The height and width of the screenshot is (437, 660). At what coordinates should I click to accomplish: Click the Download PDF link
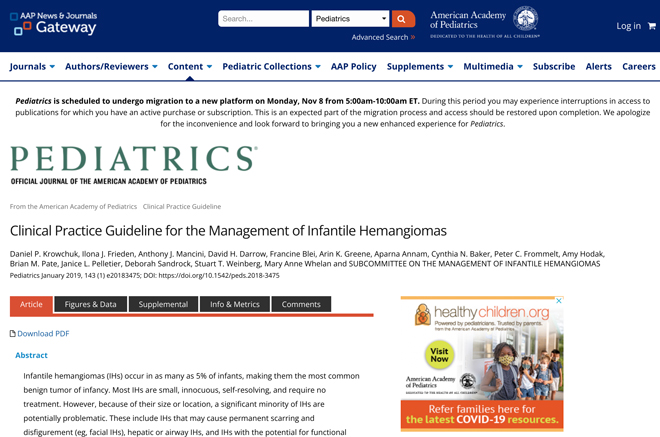pos(43,333)
